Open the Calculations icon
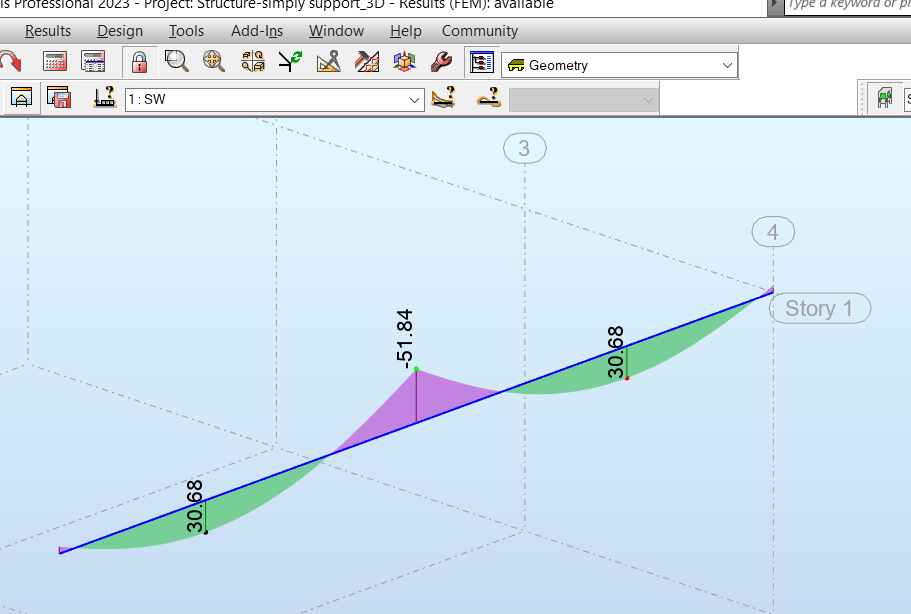This screenshot has width=911, height=614. pyautogui.click(x=54, y=61)
